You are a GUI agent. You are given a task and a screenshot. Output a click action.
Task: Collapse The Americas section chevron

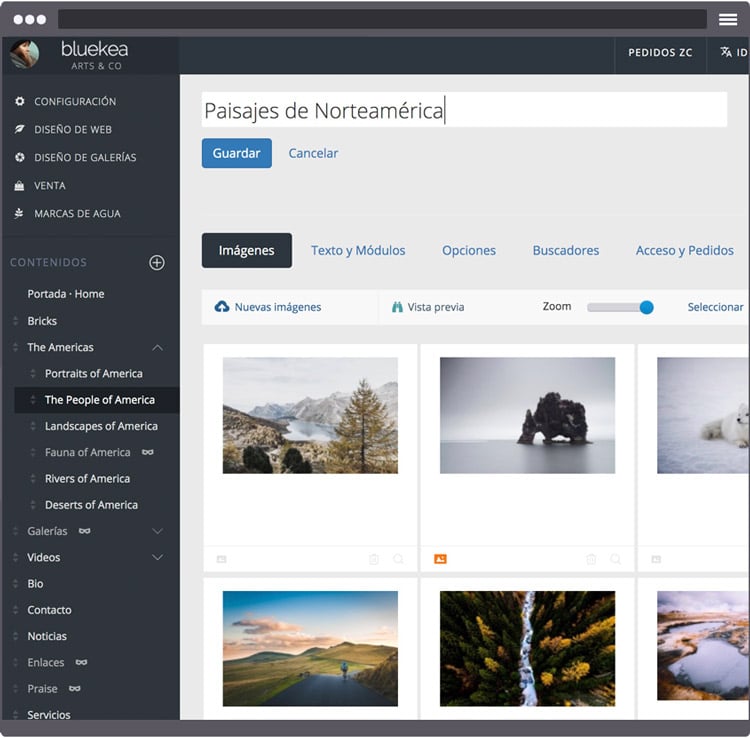pos(157,348)
